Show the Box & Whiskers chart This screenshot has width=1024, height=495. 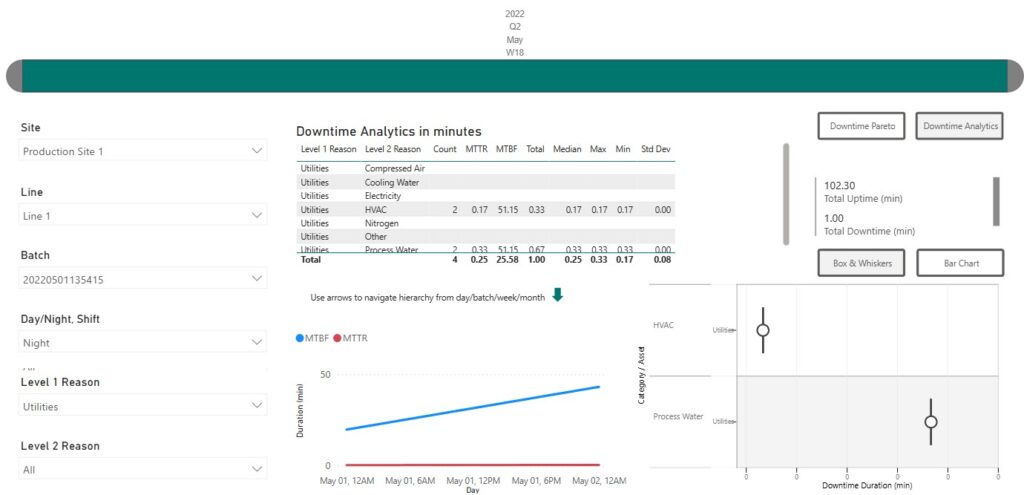(861, 263)
